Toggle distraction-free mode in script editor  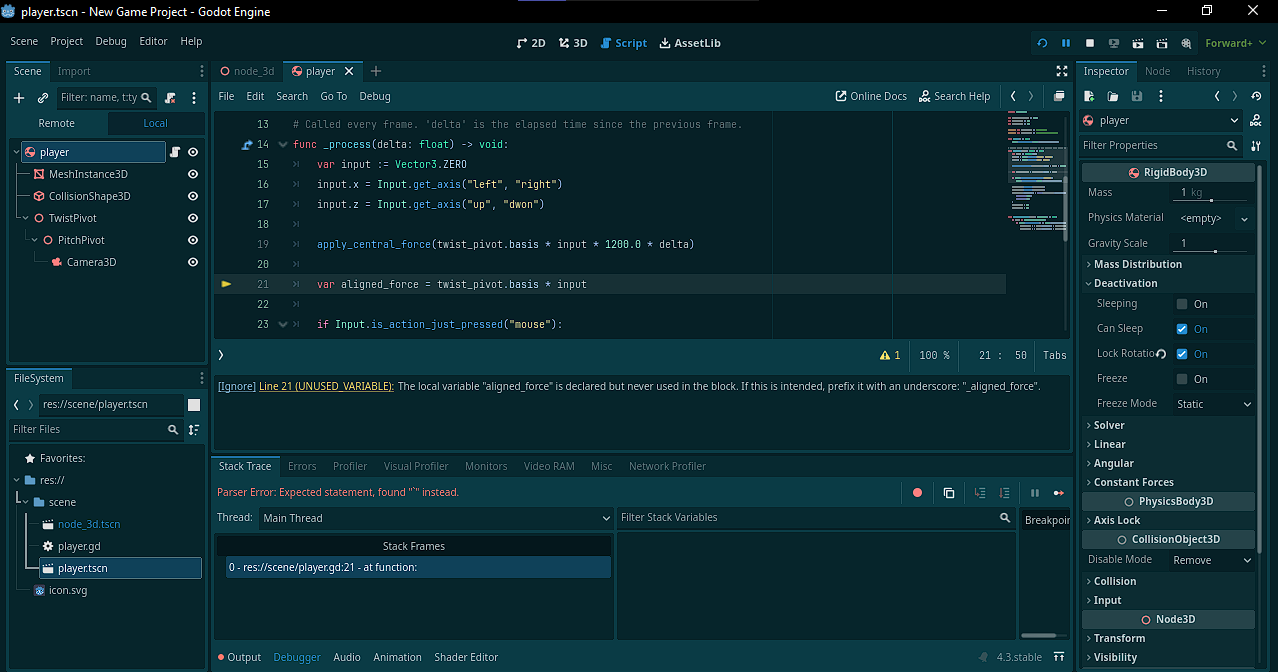click(x=1062, y=71)
